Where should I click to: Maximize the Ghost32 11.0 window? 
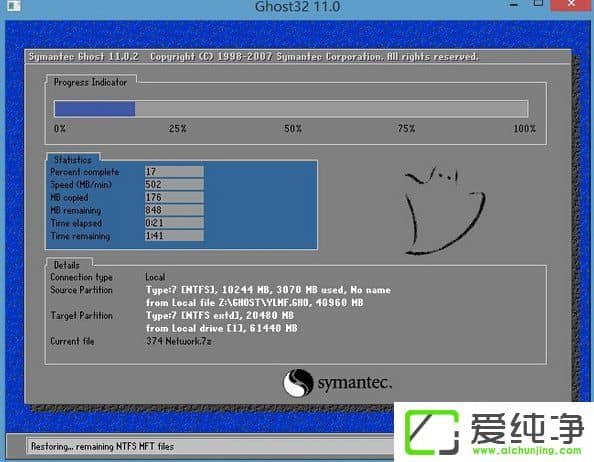(538, 4)
